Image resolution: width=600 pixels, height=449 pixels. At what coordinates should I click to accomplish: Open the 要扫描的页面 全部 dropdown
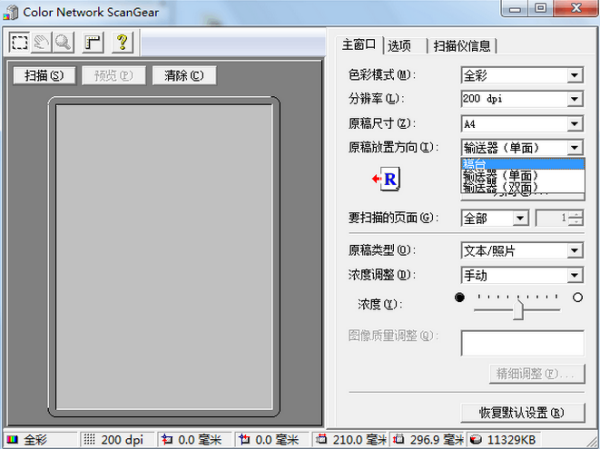coord(520,219)
